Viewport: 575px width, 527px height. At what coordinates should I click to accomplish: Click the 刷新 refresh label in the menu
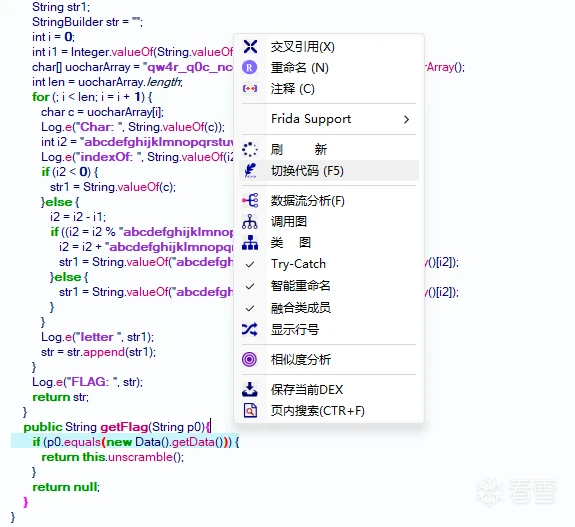(x=299, y=150)
